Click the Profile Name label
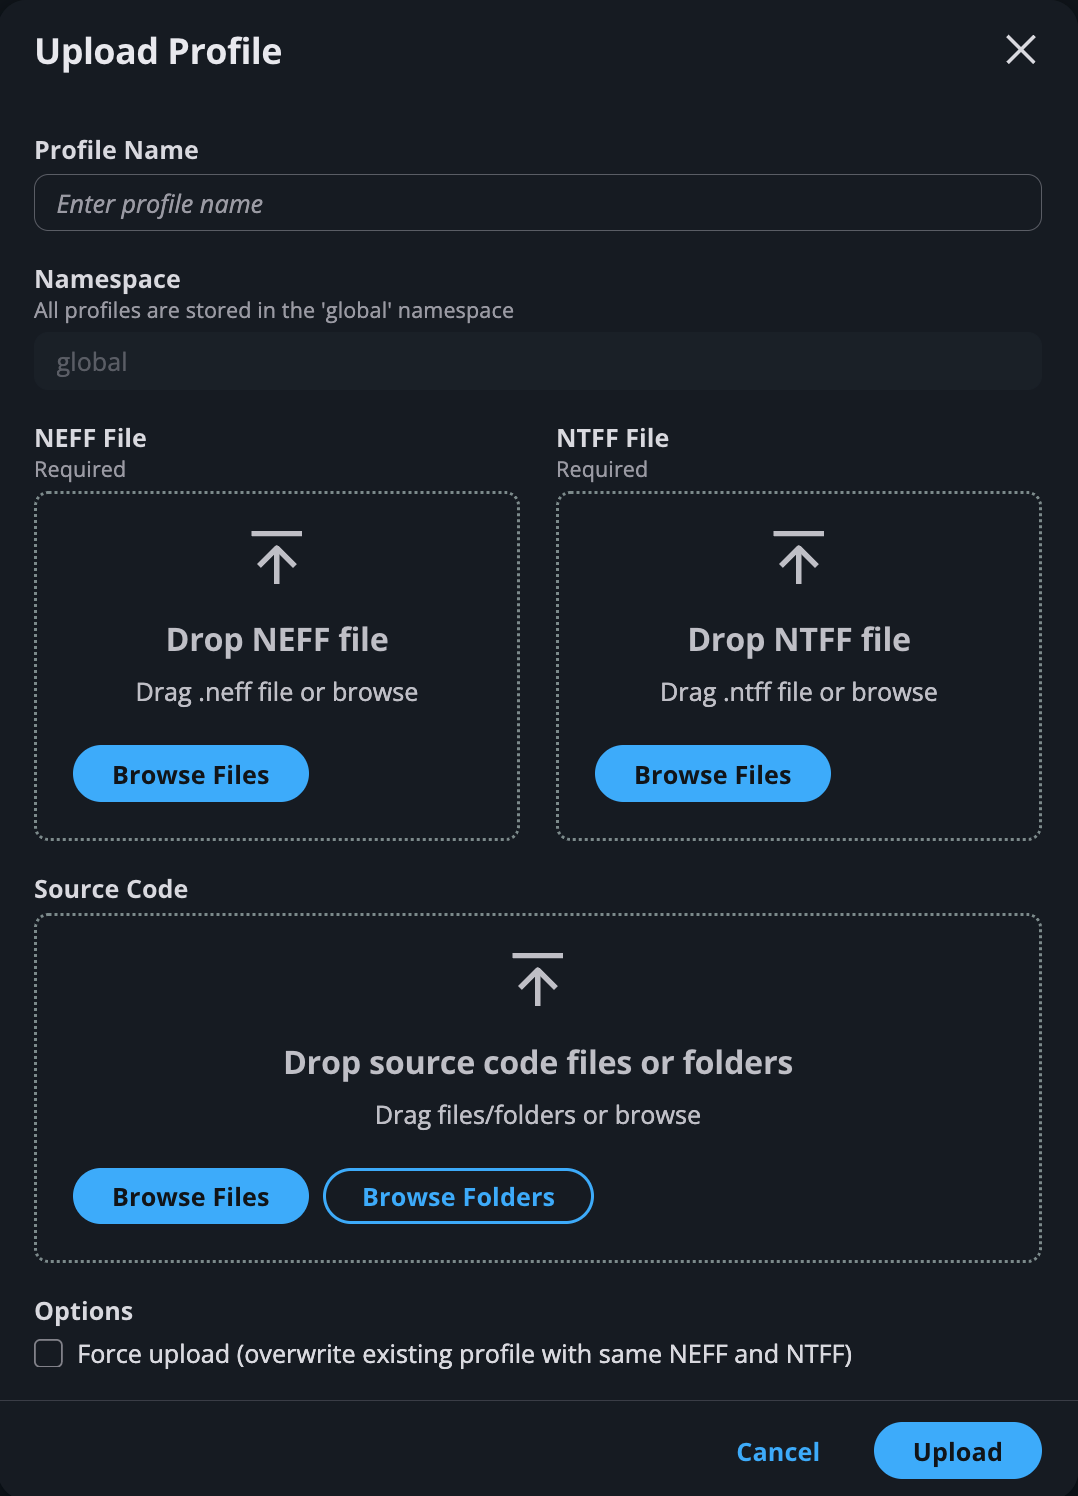Viewport: 1078px width, 1496px height. click(x=116, y=149)
